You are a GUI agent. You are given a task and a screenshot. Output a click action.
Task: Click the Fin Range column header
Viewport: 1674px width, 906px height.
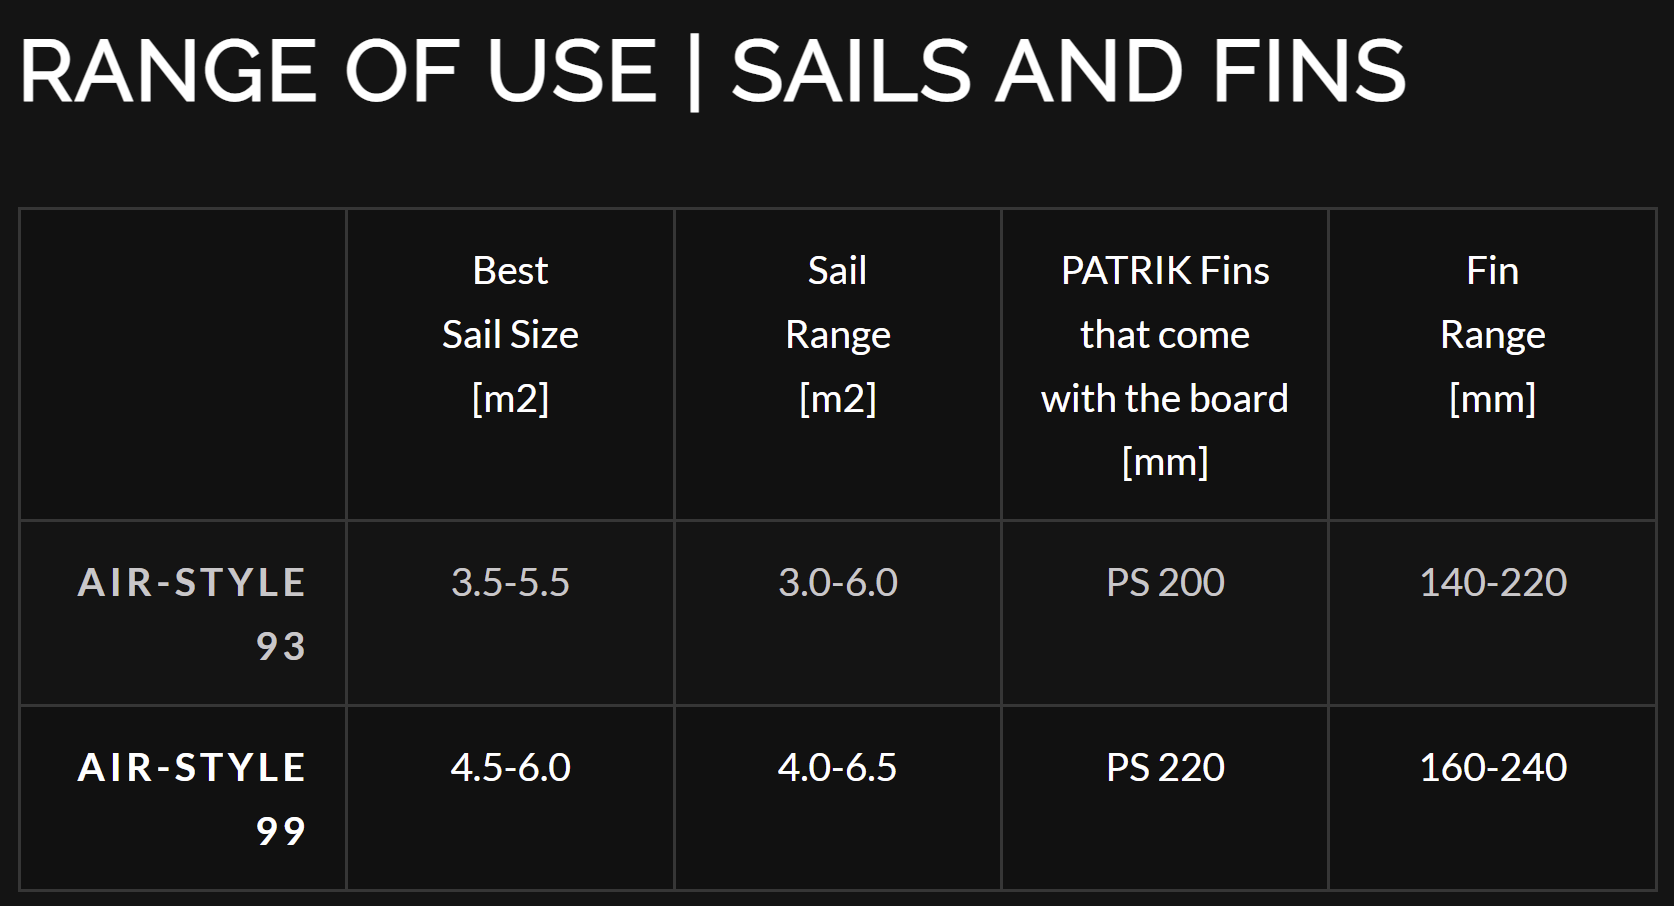tap(1493, 334)
